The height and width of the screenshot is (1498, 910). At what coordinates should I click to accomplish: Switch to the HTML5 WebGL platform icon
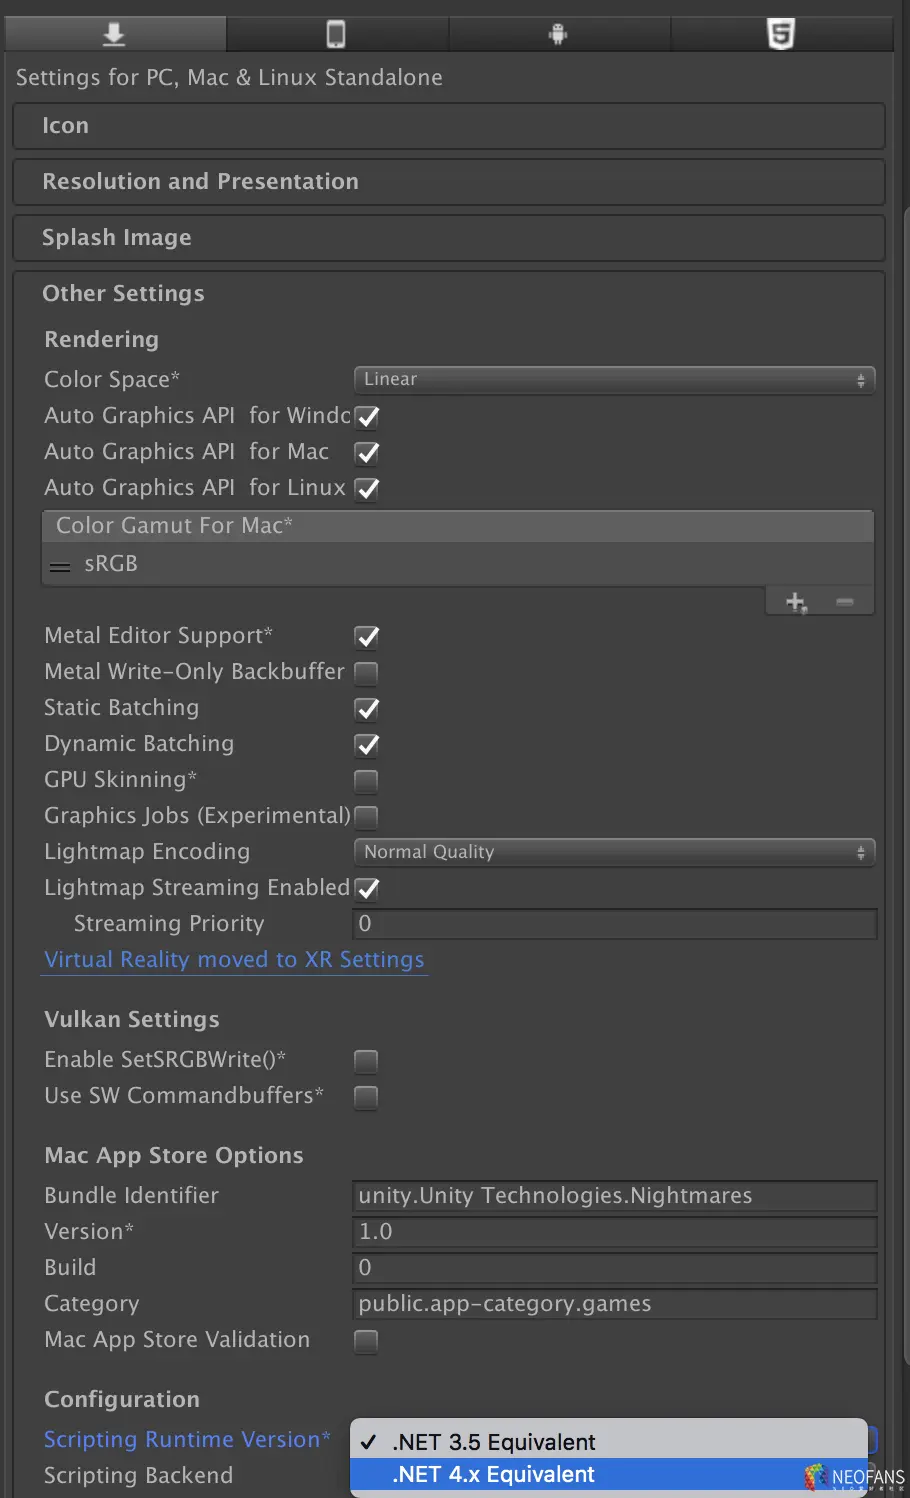click(780, 34)
